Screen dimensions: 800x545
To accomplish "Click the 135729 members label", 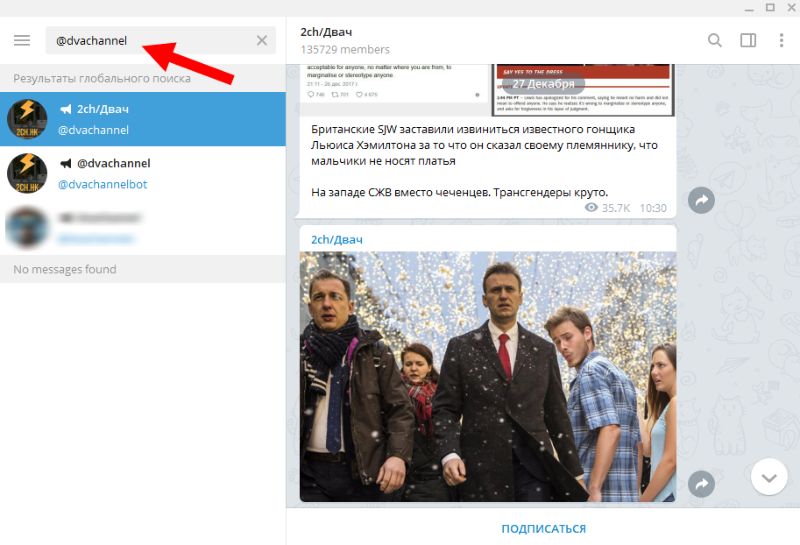I will [x=345, y=49].
